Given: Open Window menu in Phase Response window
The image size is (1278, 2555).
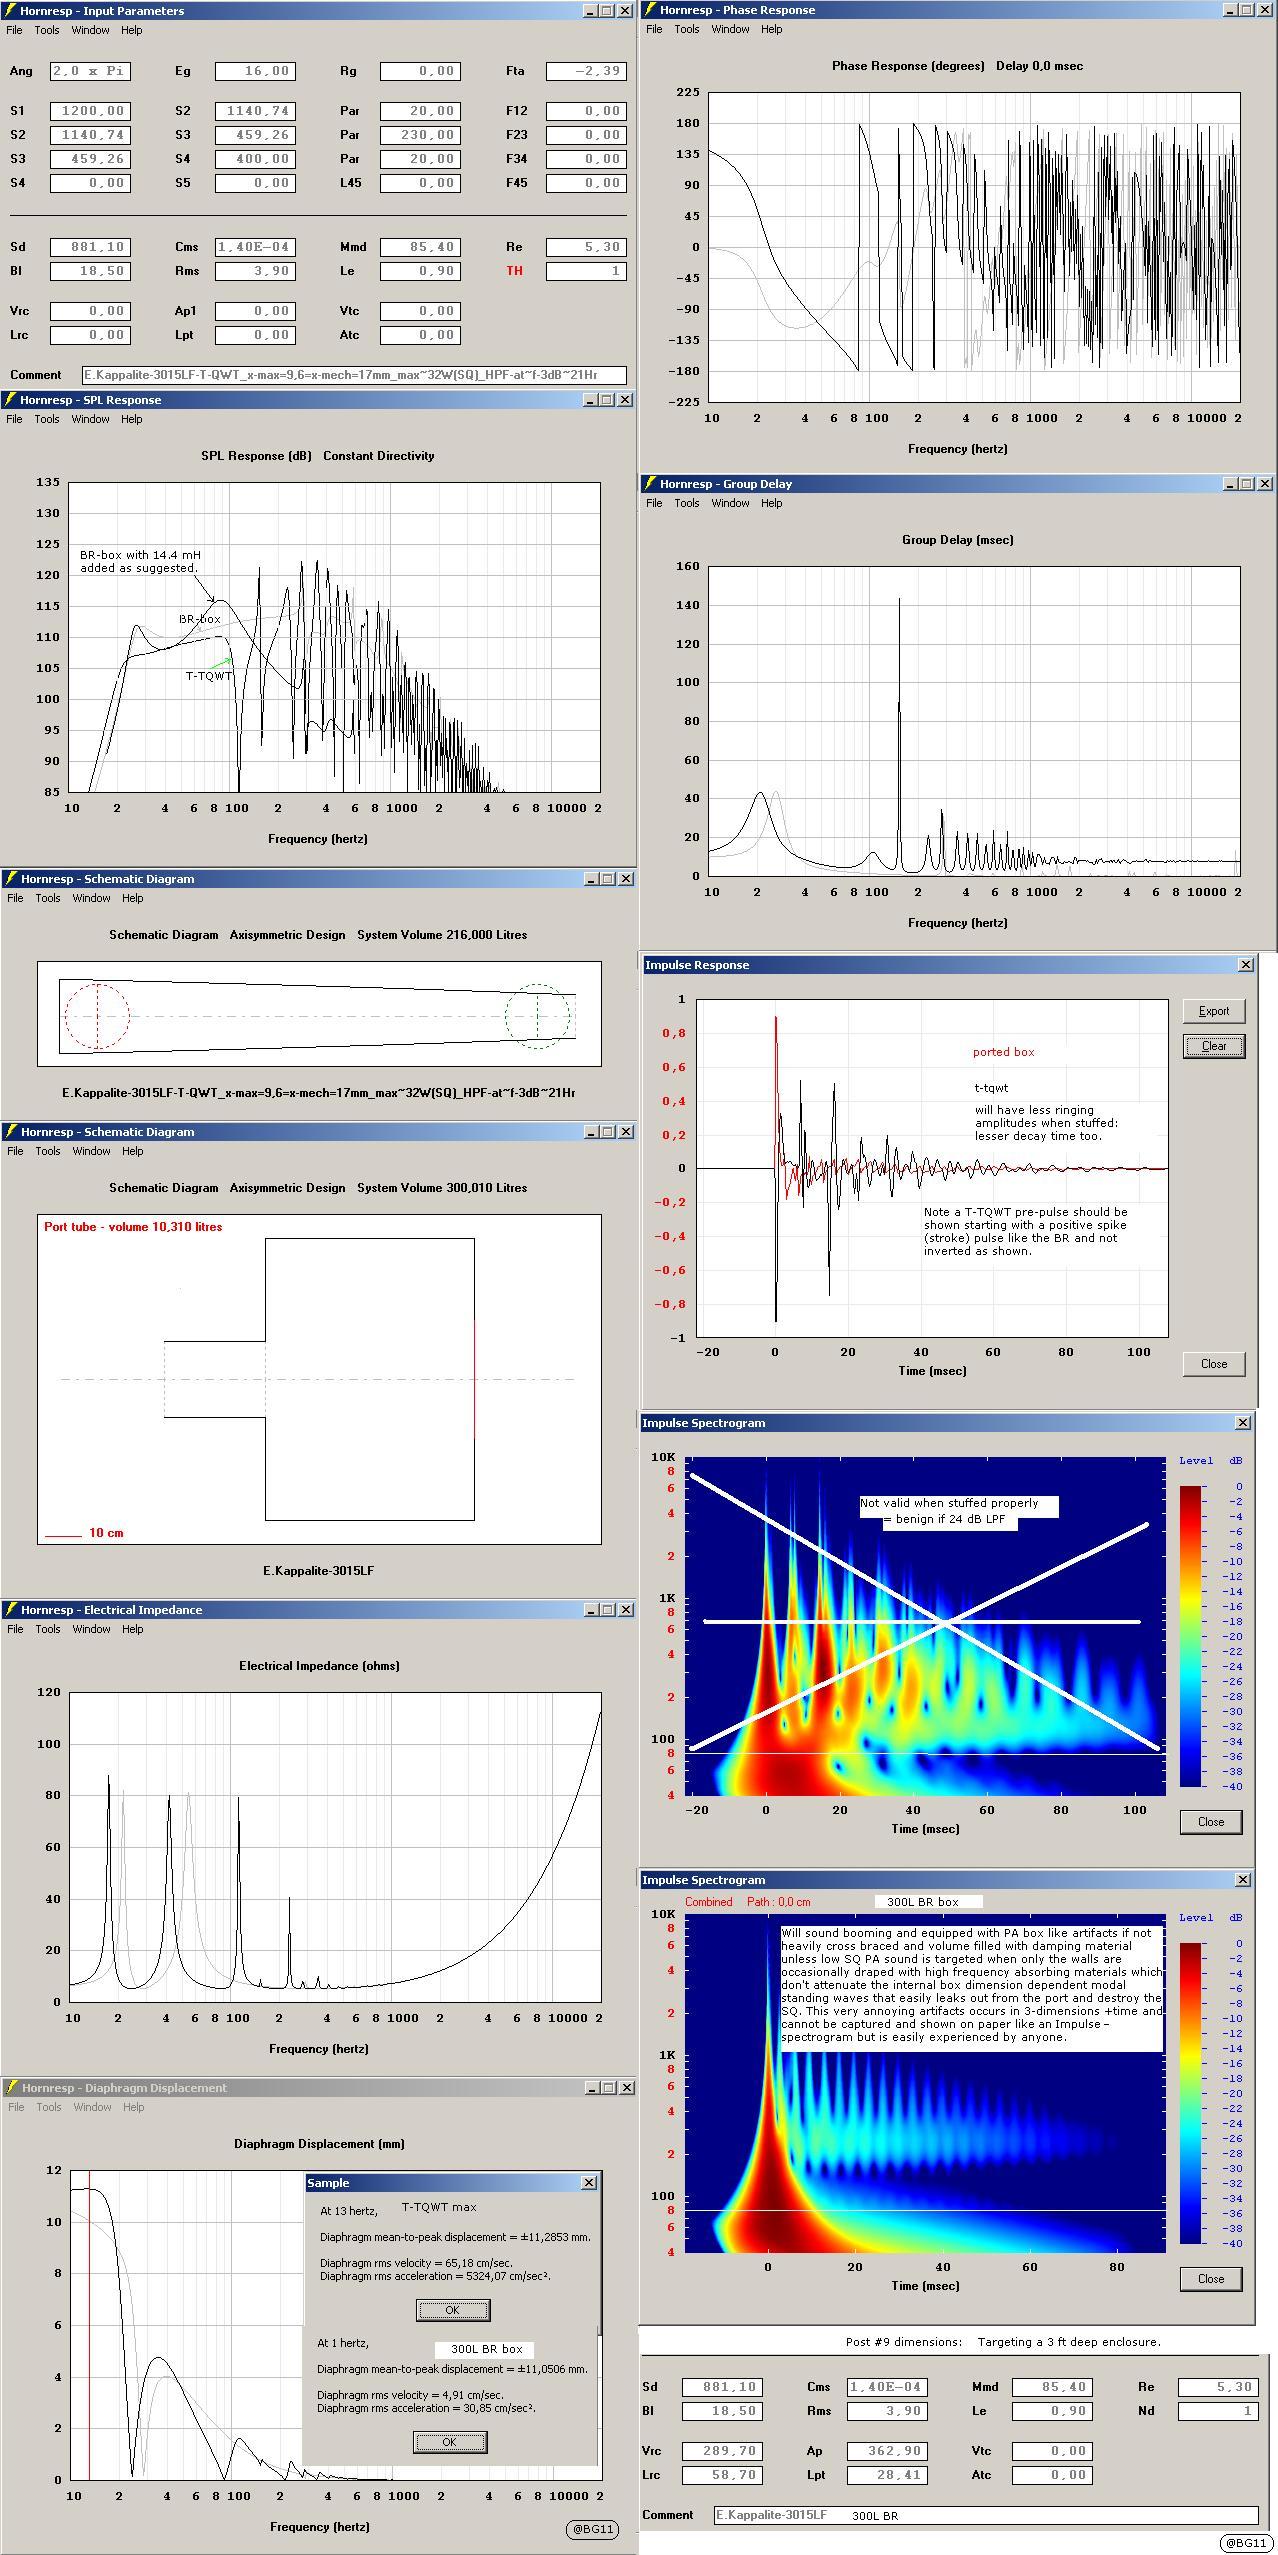Looking at the screenshot, I should (x=730, y=29).
